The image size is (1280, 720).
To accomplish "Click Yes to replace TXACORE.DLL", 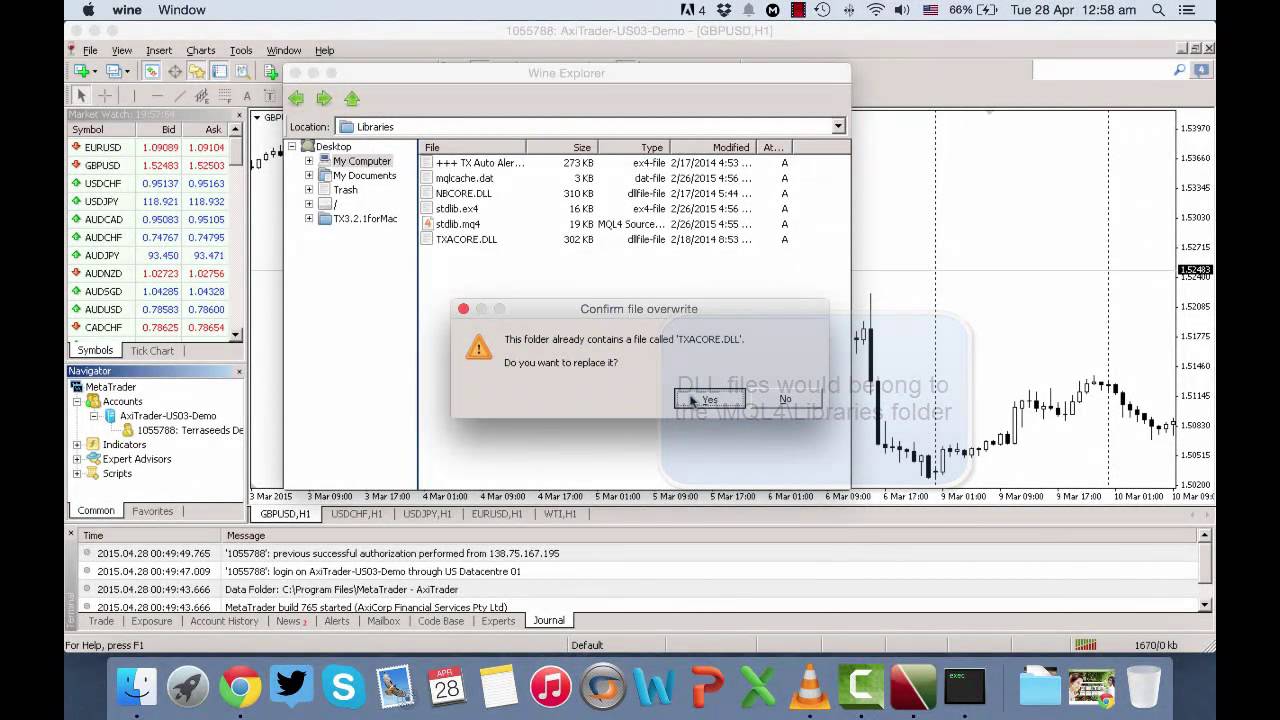I will point(710,399).
